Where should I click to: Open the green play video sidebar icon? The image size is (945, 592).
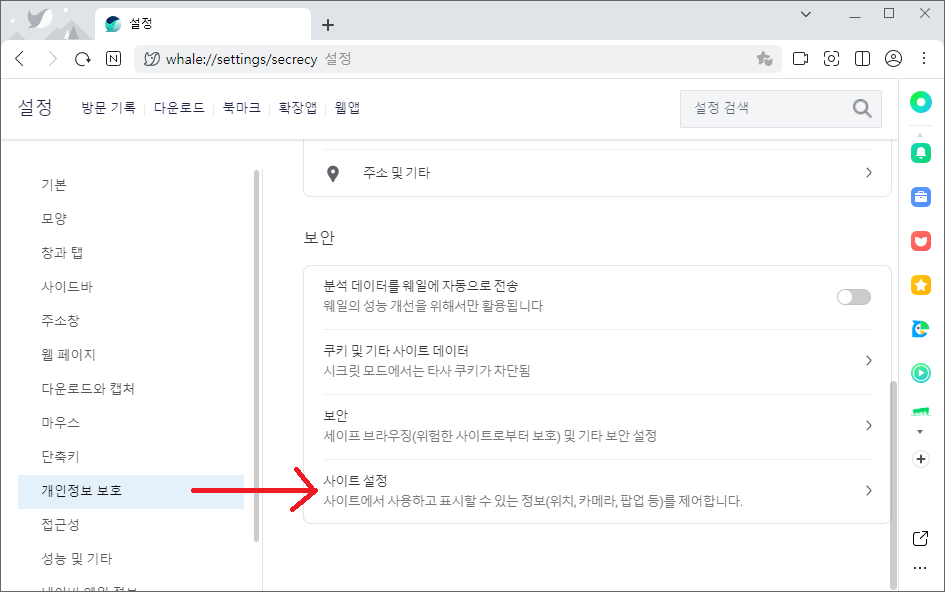(x=920, y=372)
